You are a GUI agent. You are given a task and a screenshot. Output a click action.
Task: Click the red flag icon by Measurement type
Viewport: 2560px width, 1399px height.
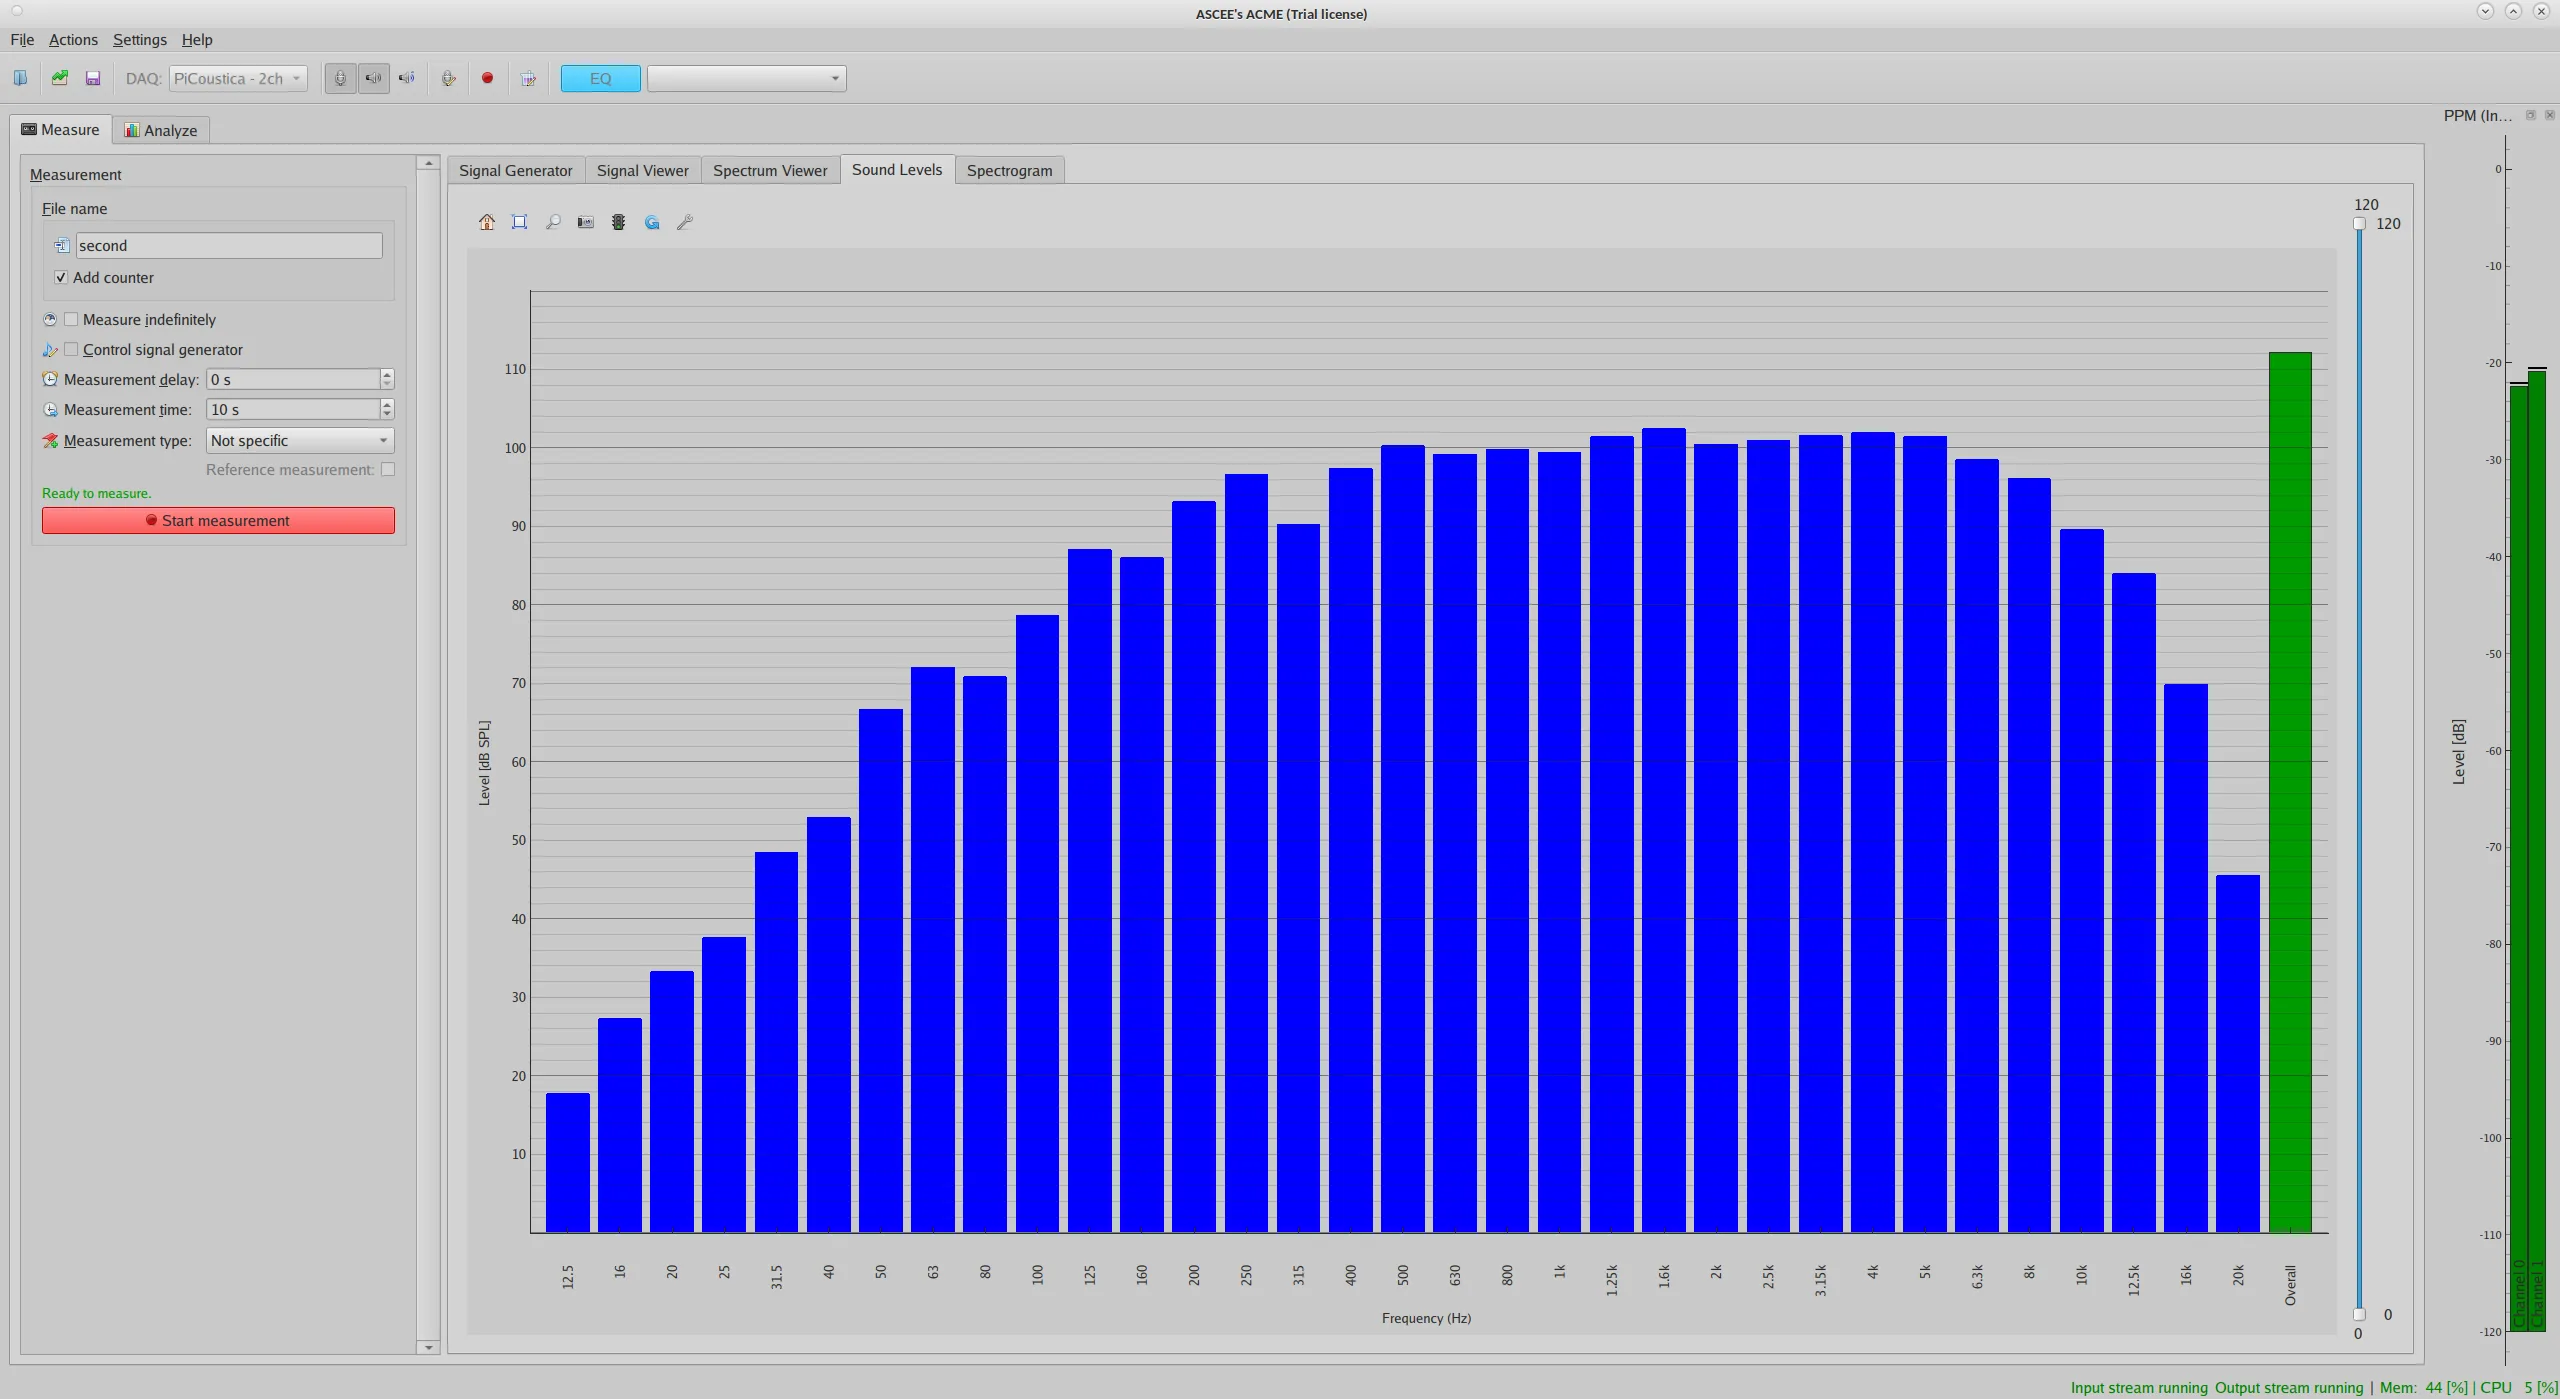click(50, 441)
